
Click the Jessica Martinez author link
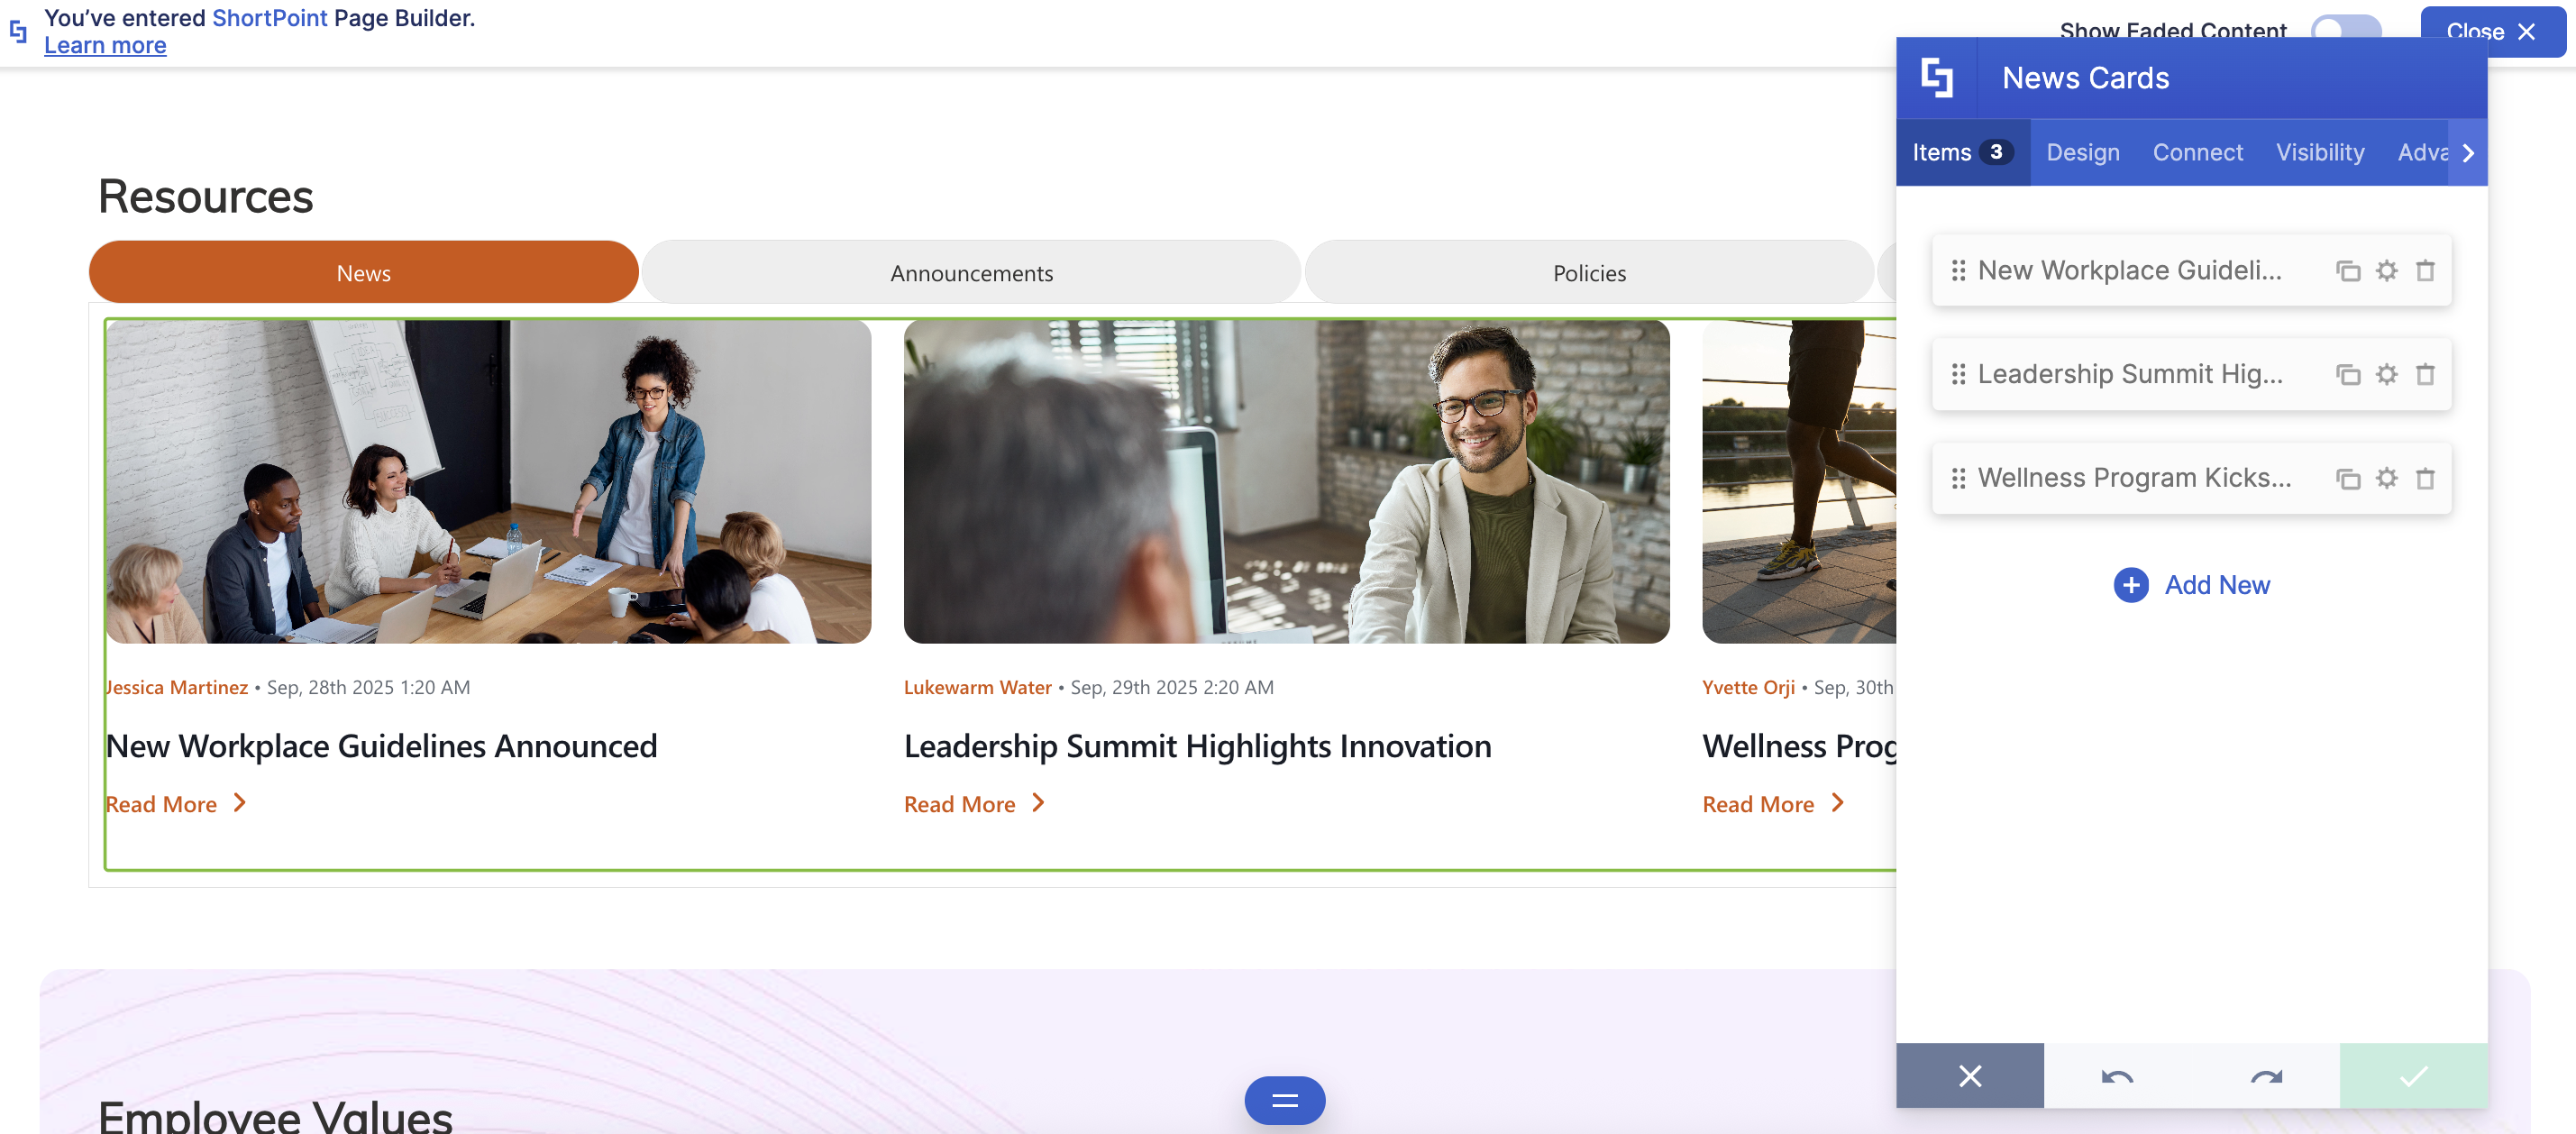(177, 688)
